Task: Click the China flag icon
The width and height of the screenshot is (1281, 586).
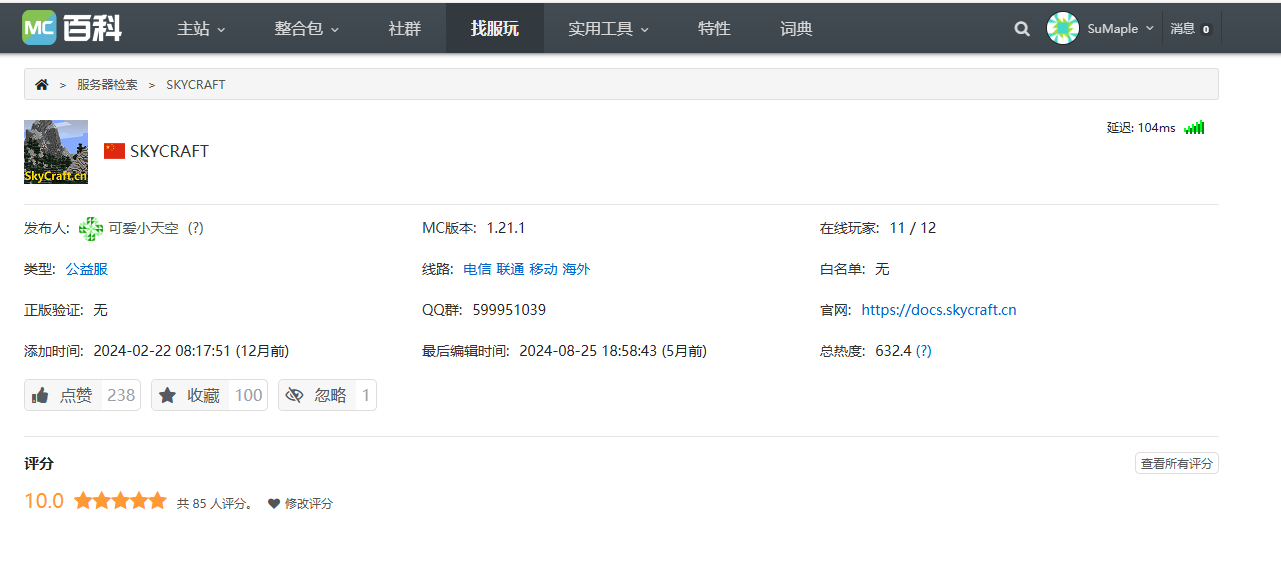Action: tap(114, 151)
